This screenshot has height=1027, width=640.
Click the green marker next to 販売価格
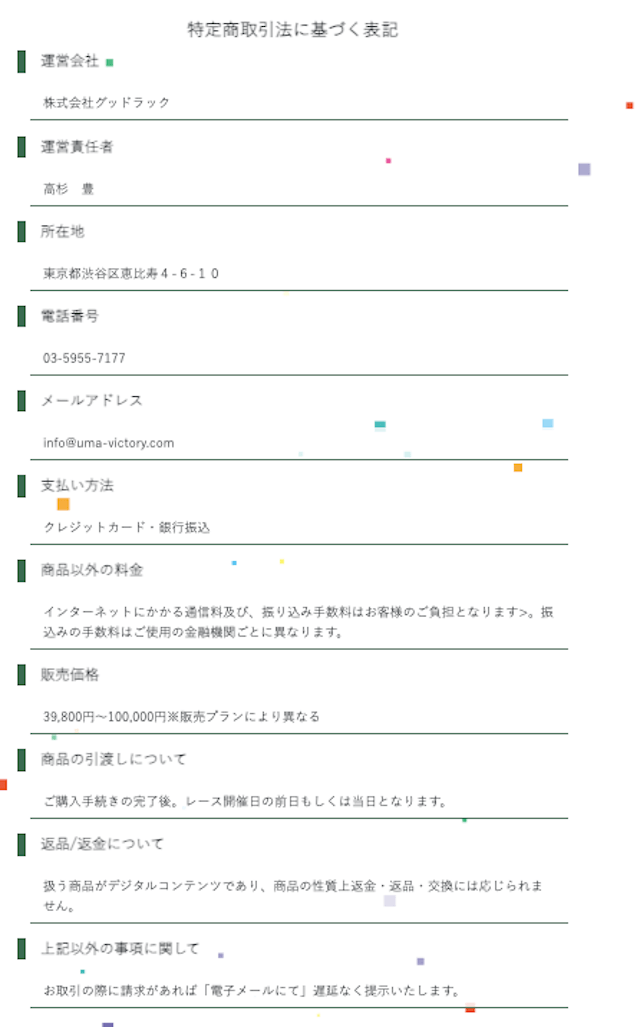(22, 675)
